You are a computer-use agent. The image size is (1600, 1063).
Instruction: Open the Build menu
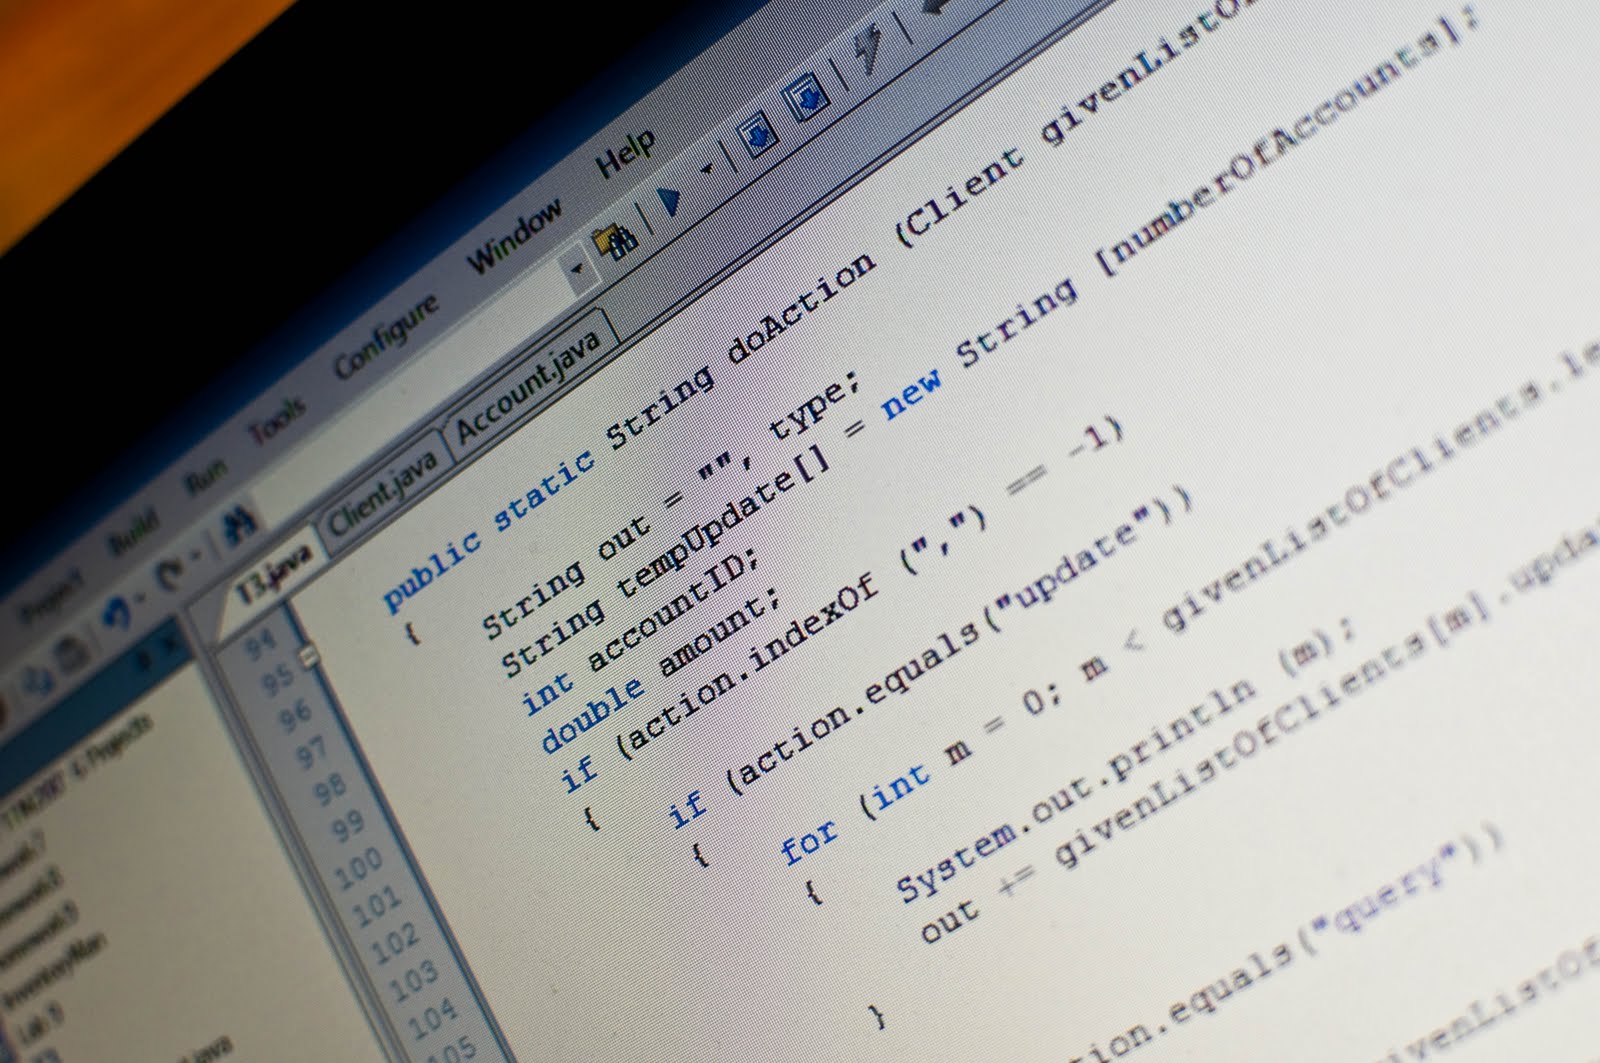[x=134, y=531]
